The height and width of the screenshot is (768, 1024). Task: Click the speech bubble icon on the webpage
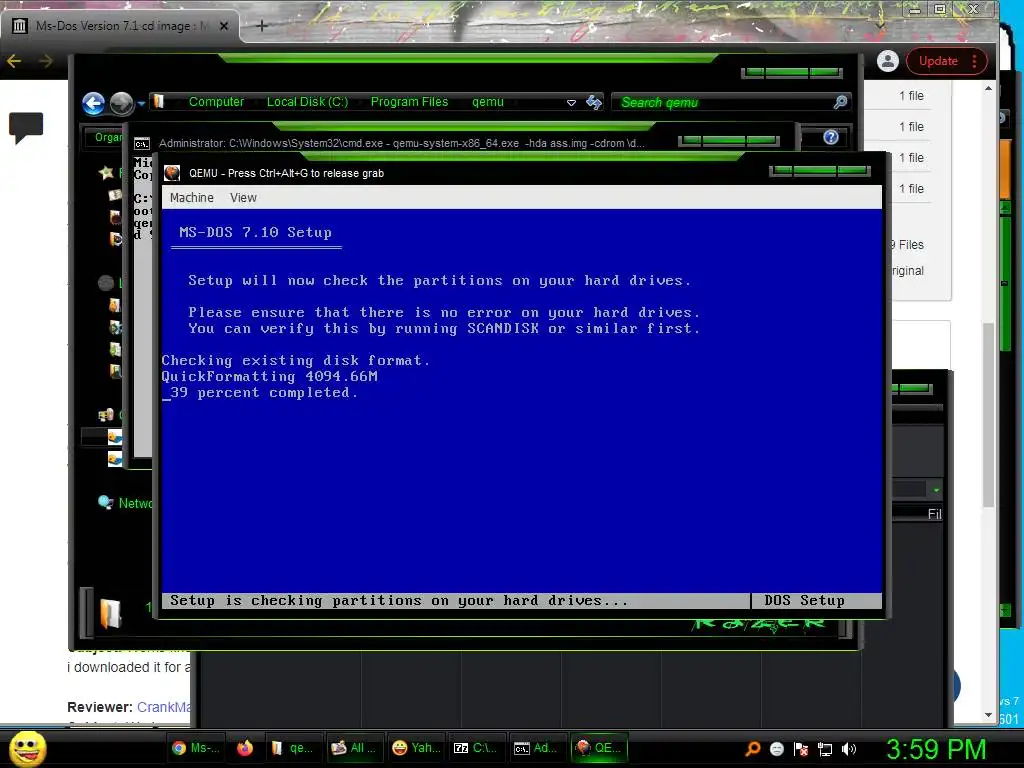pos(26,127)
